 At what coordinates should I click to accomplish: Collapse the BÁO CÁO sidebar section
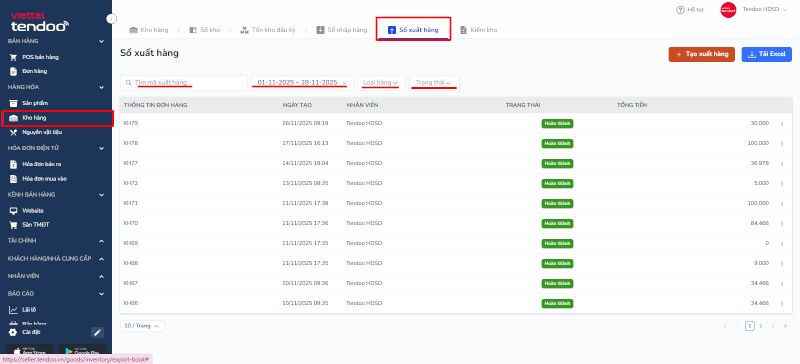pyautogui.click(x=102, y=294)
